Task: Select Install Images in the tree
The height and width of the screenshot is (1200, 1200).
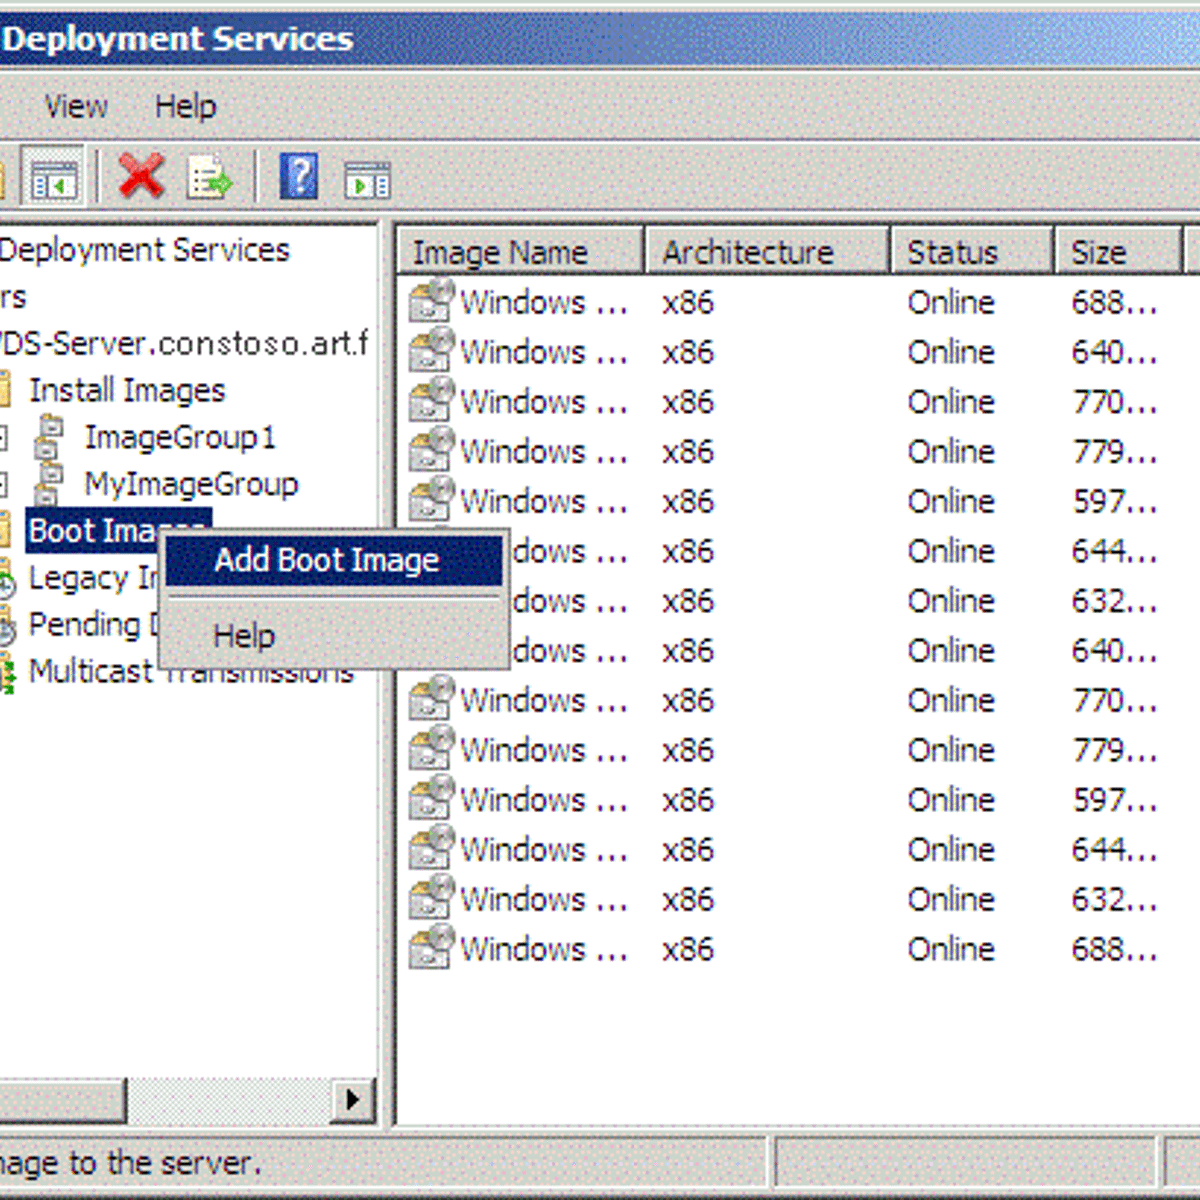Action: pyautogui.click(x=127, y=390)
